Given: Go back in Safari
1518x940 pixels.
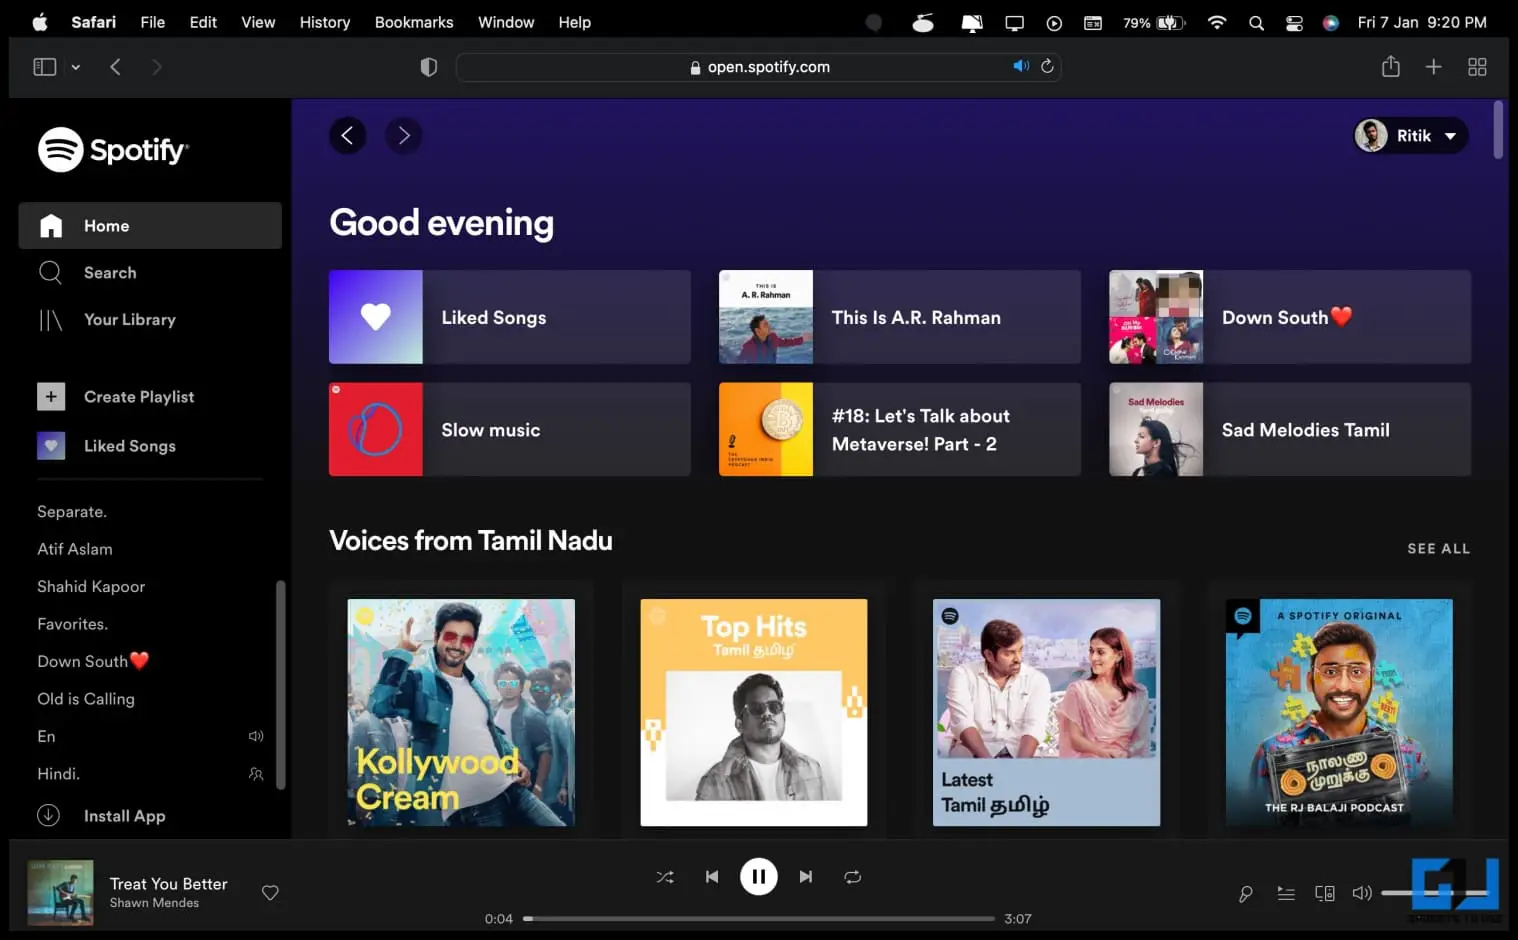Looking at the screenshot, I should (x=115, y=67).
